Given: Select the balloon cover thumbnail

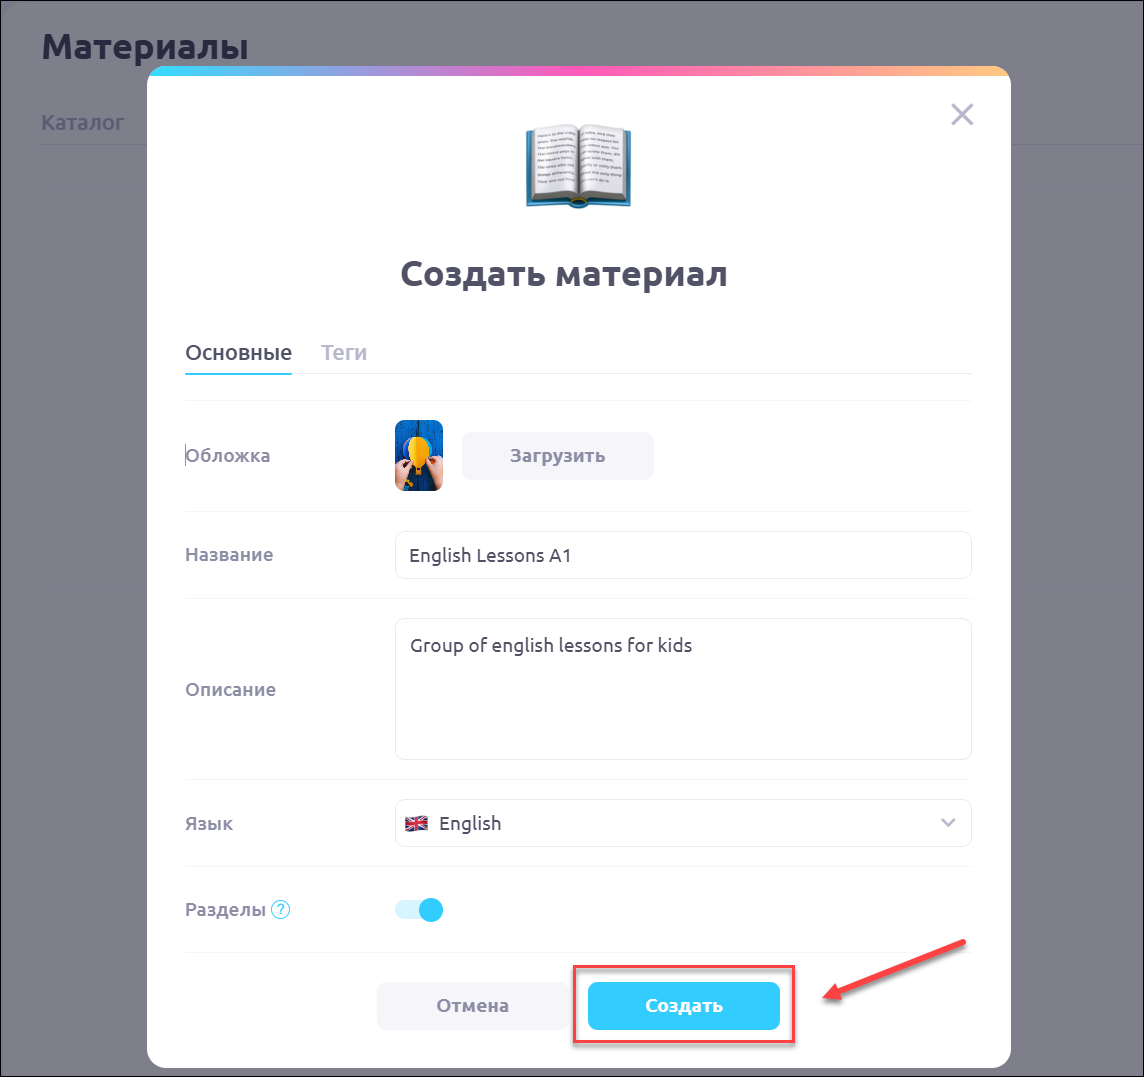Looking at the screenshot, I should click(x=419, y=455).
